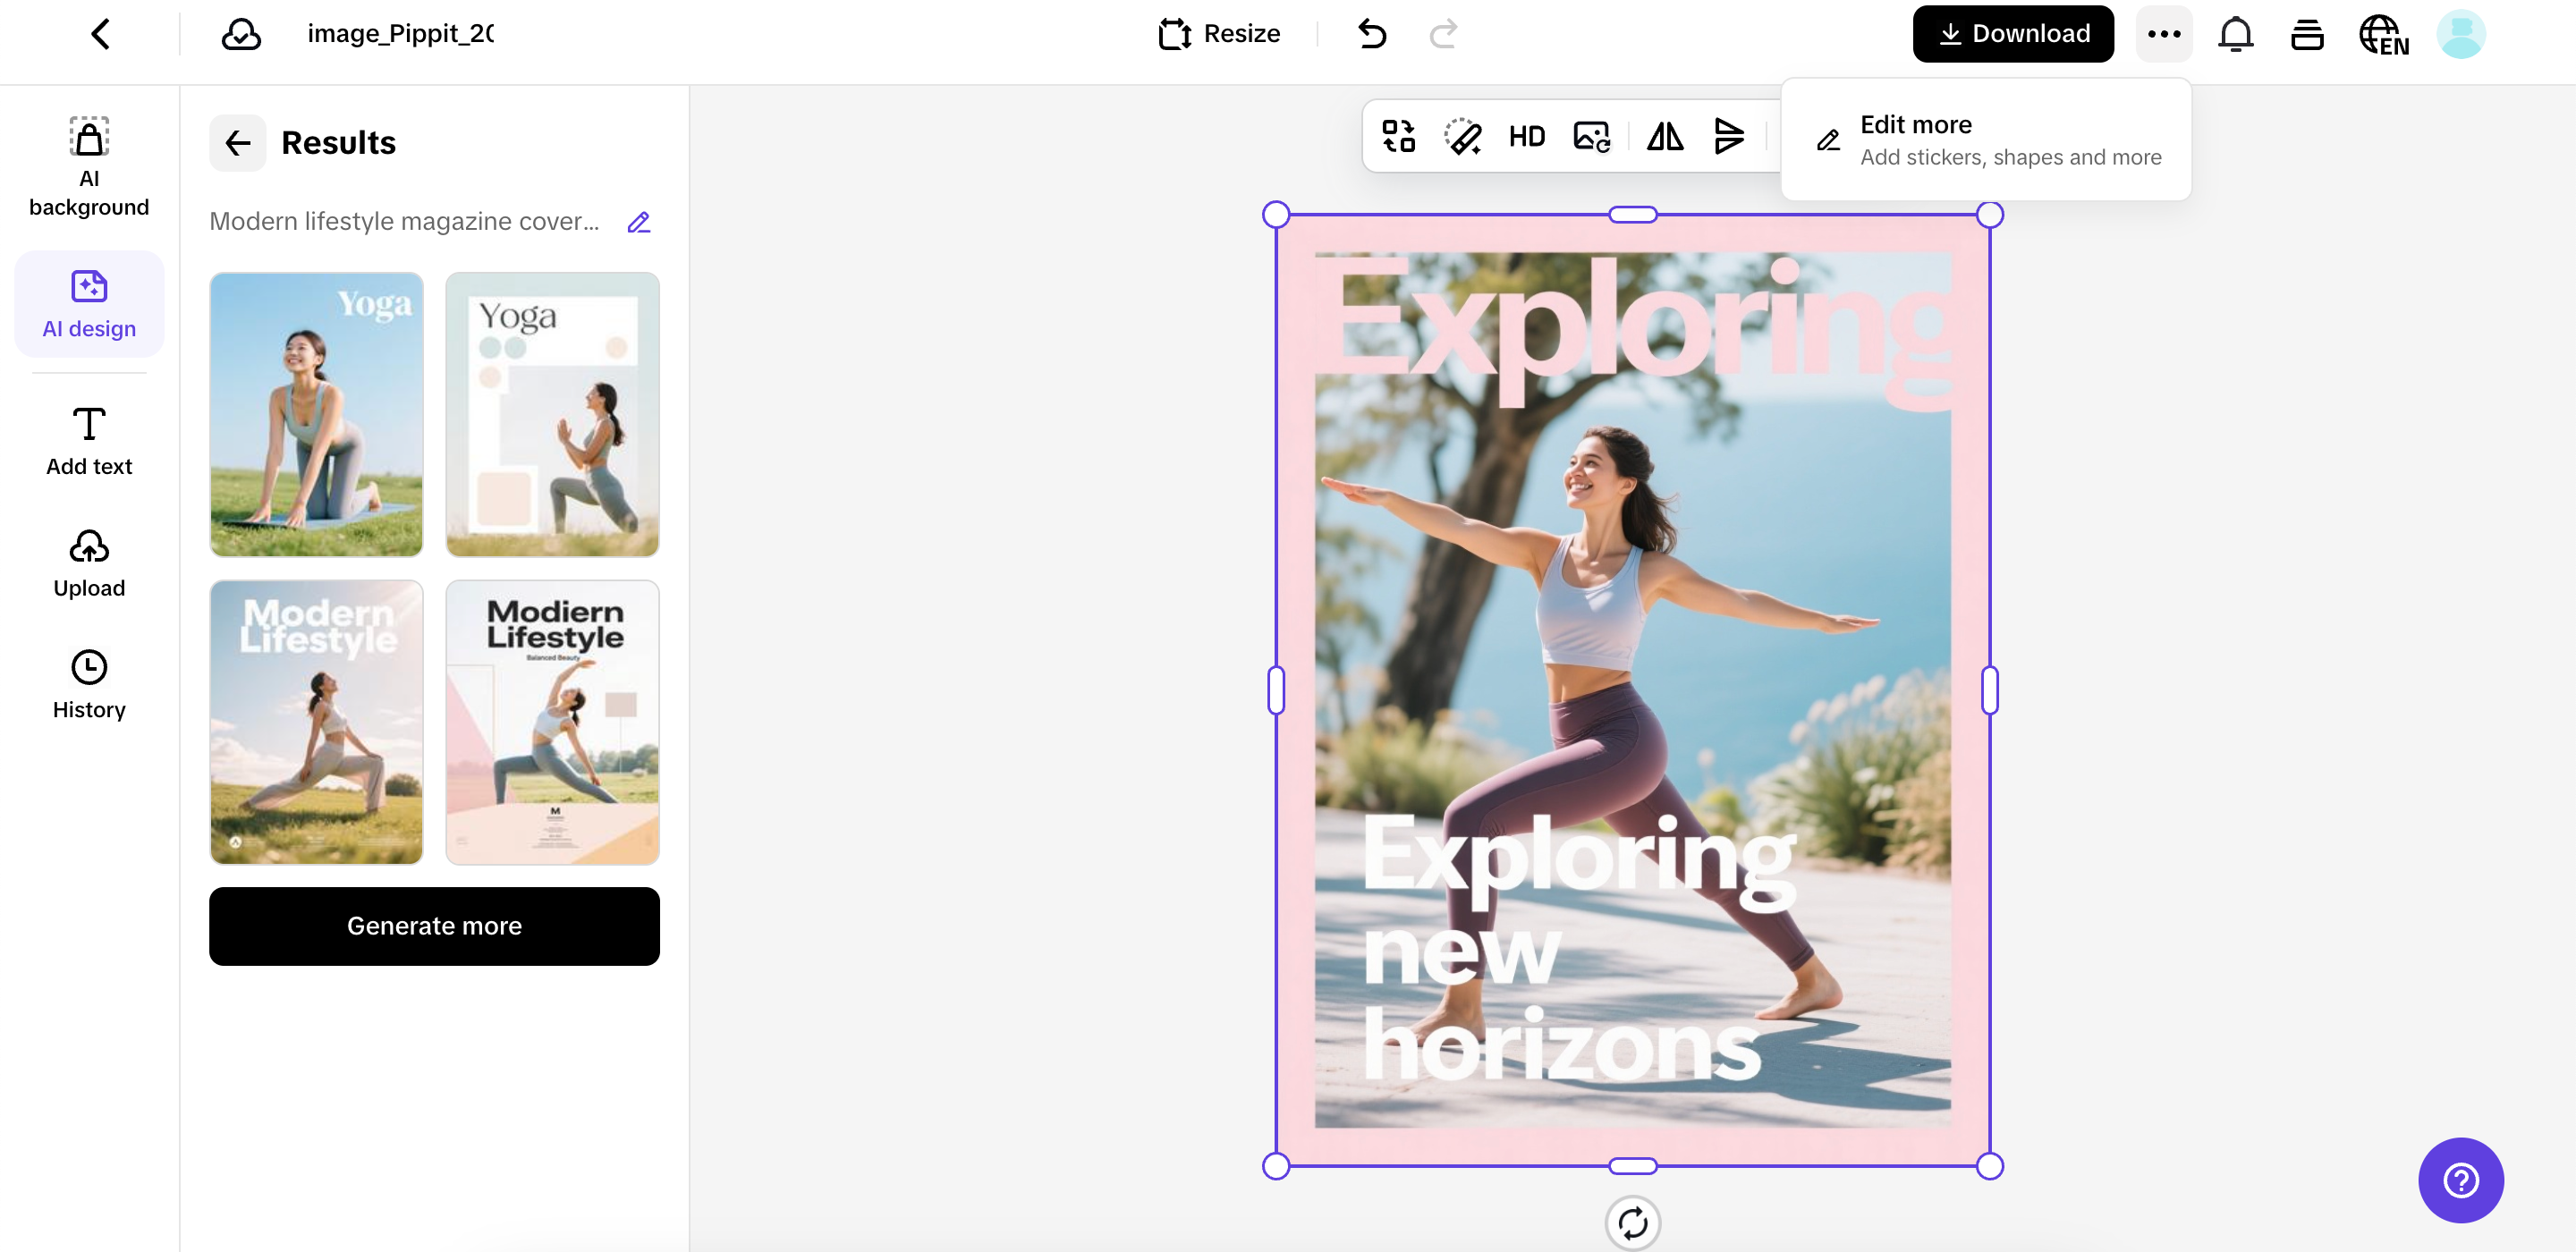The image size is (2576, 1252).
Task: Click the Download button
Action: tap(2012, 34)
